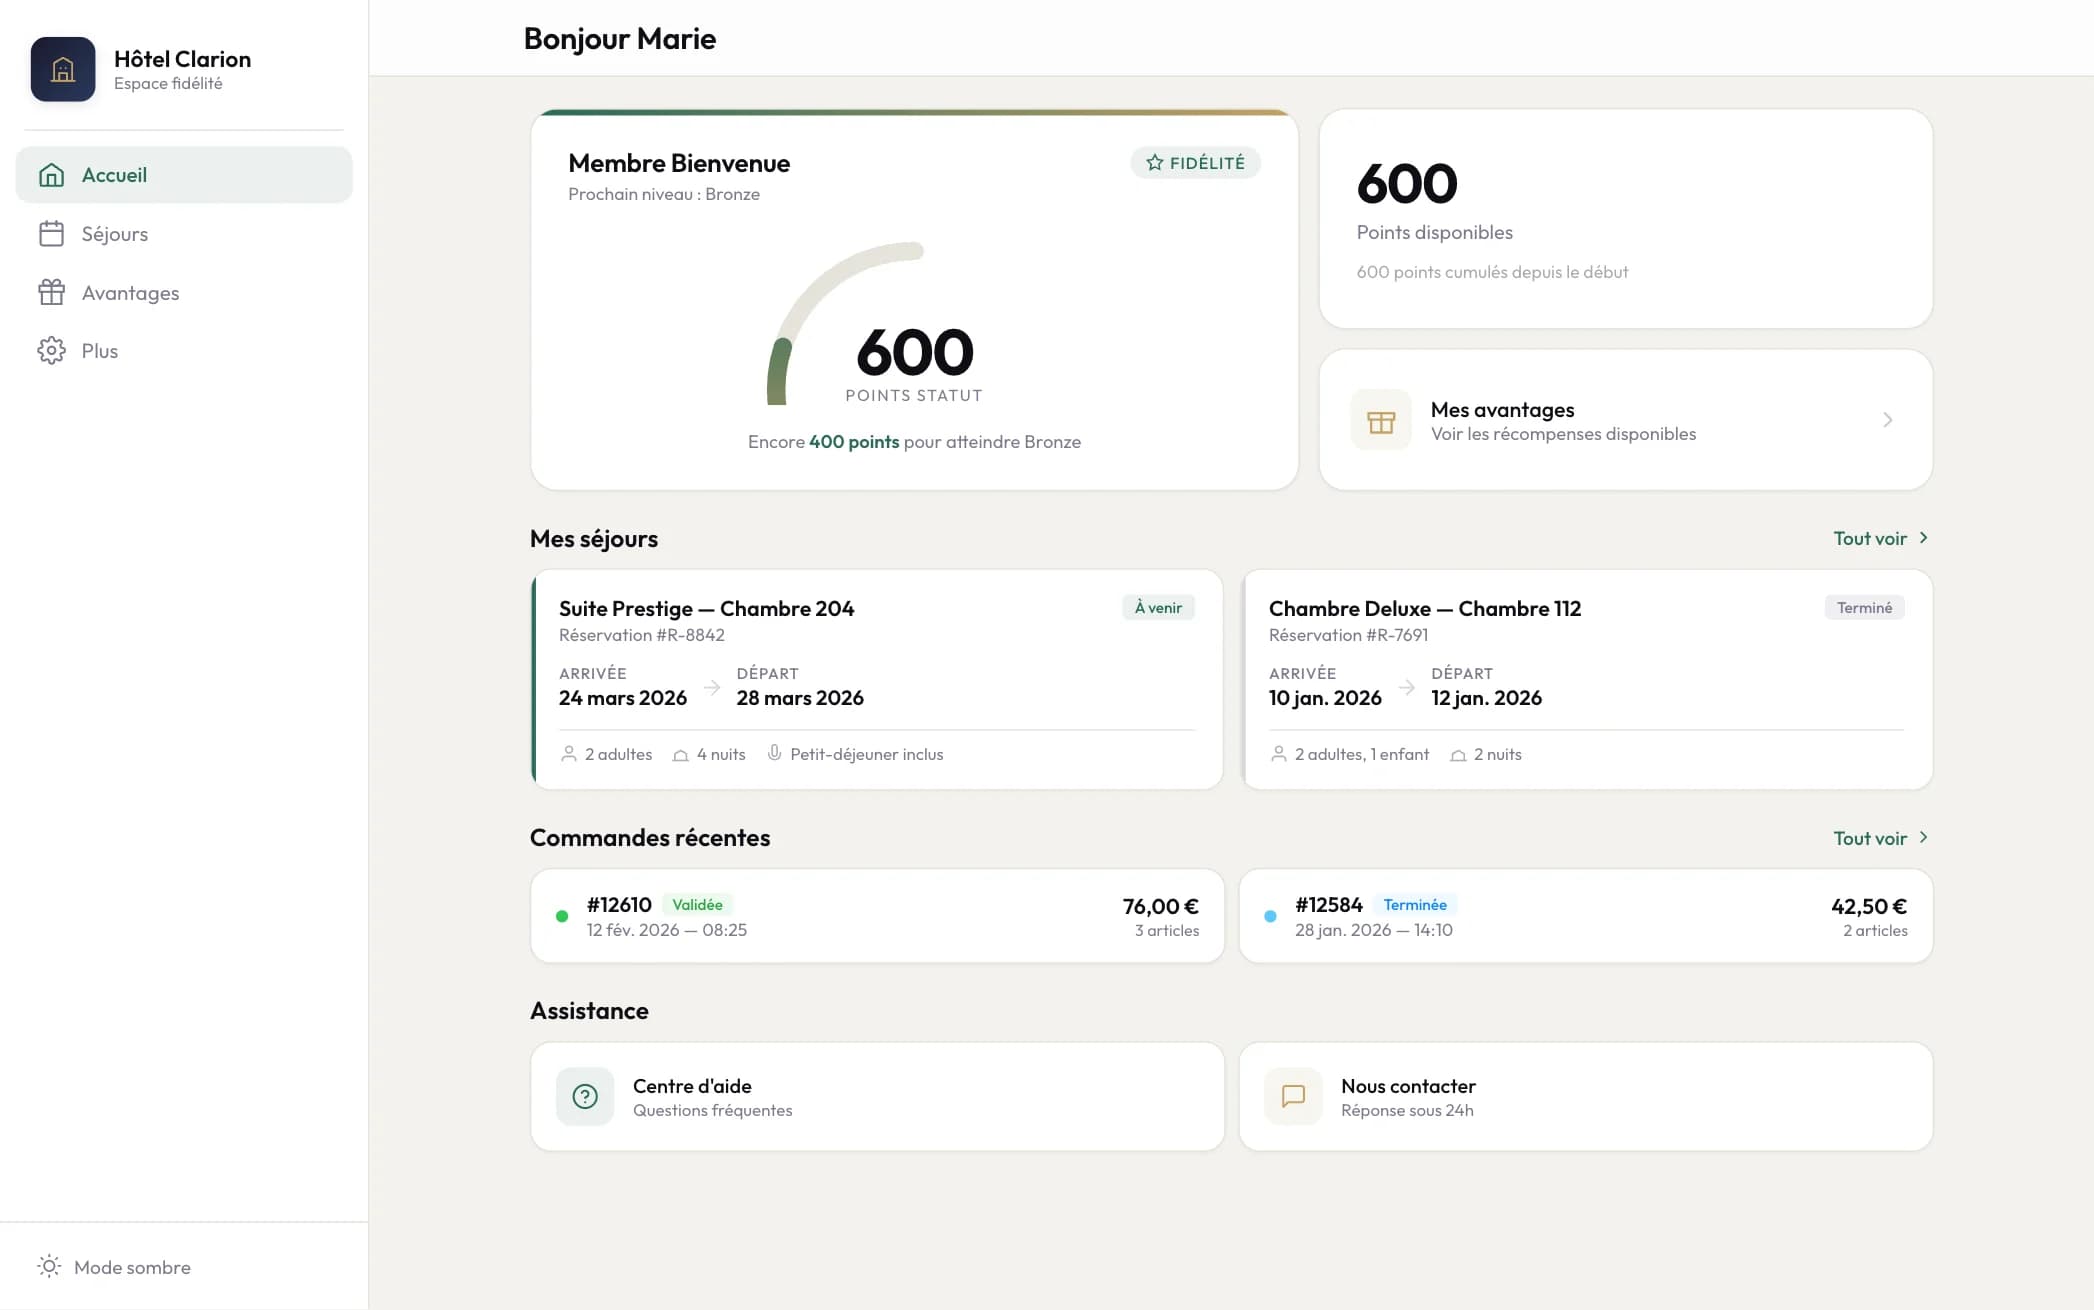The width and height of the screenshot is (2094, 1310).
Task: Open Tout voir next to Commandes récentes
Action: [x=1878, y=838]
